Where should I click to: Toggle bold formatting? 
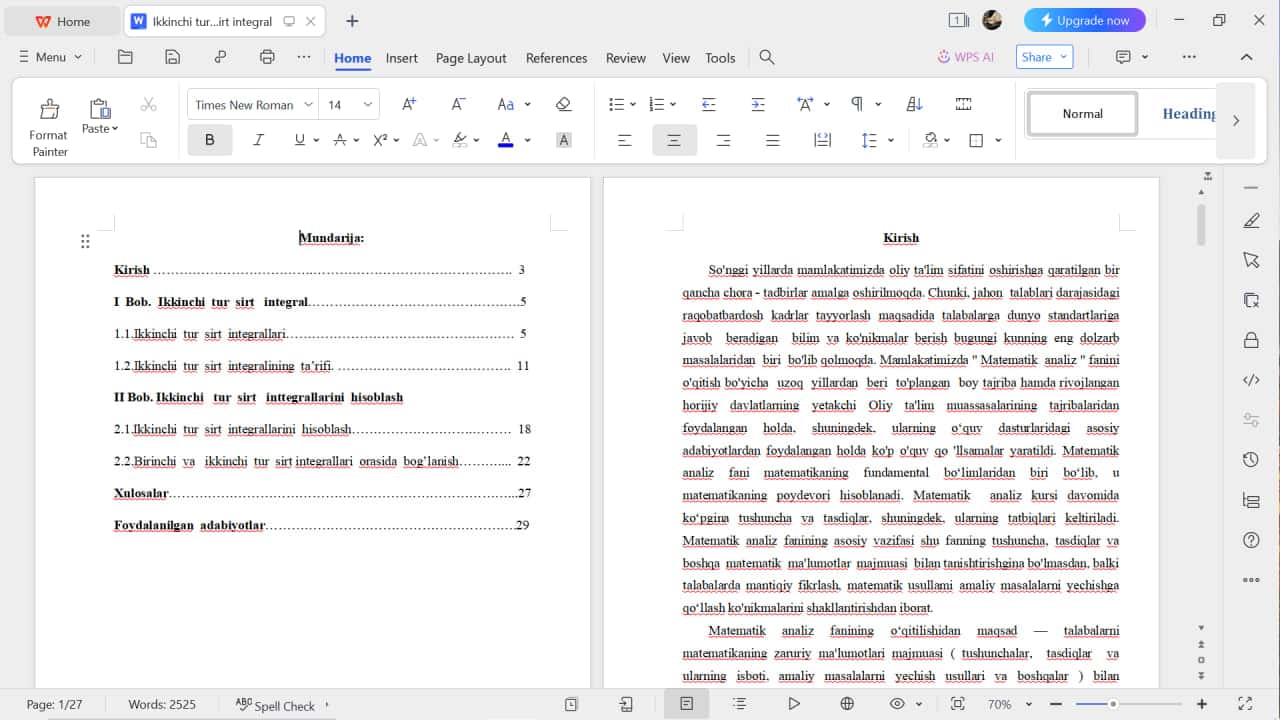210,140
